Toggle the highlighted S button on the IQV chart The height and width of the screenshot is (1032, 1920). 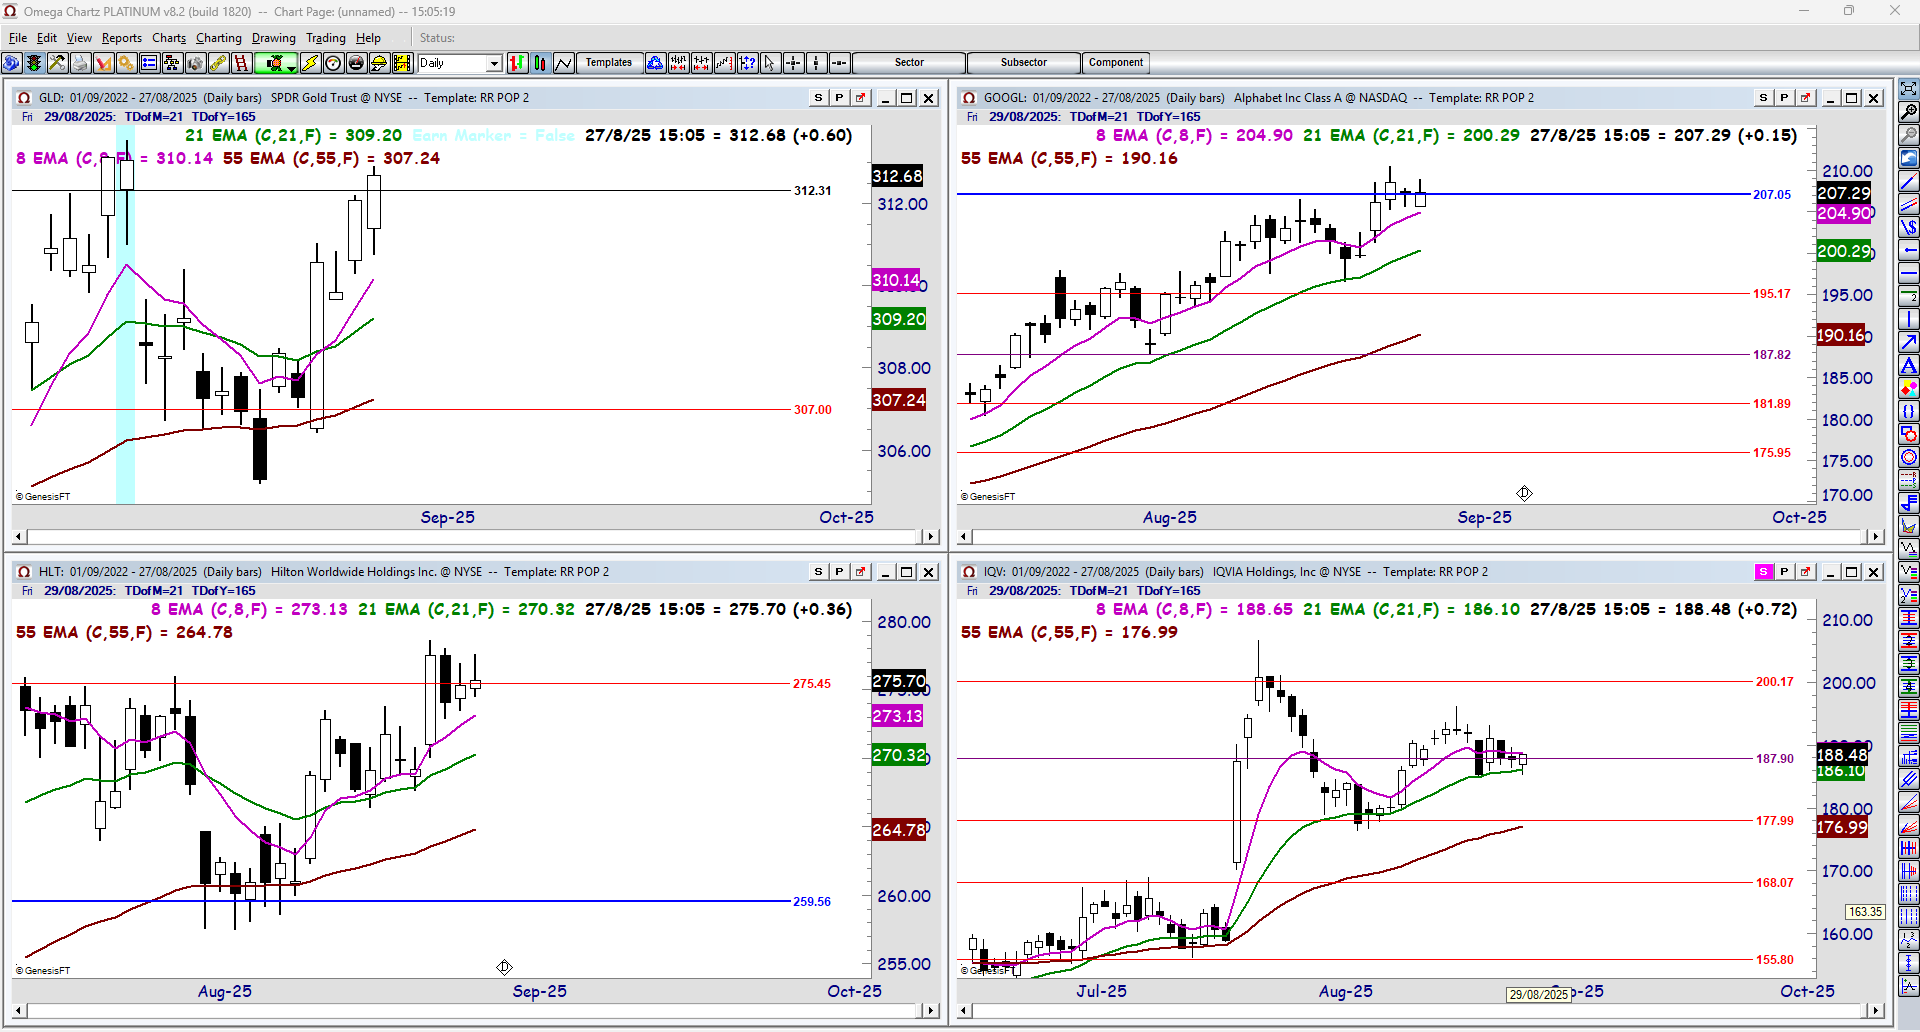pyautogui.click(x=1763, y=572)
